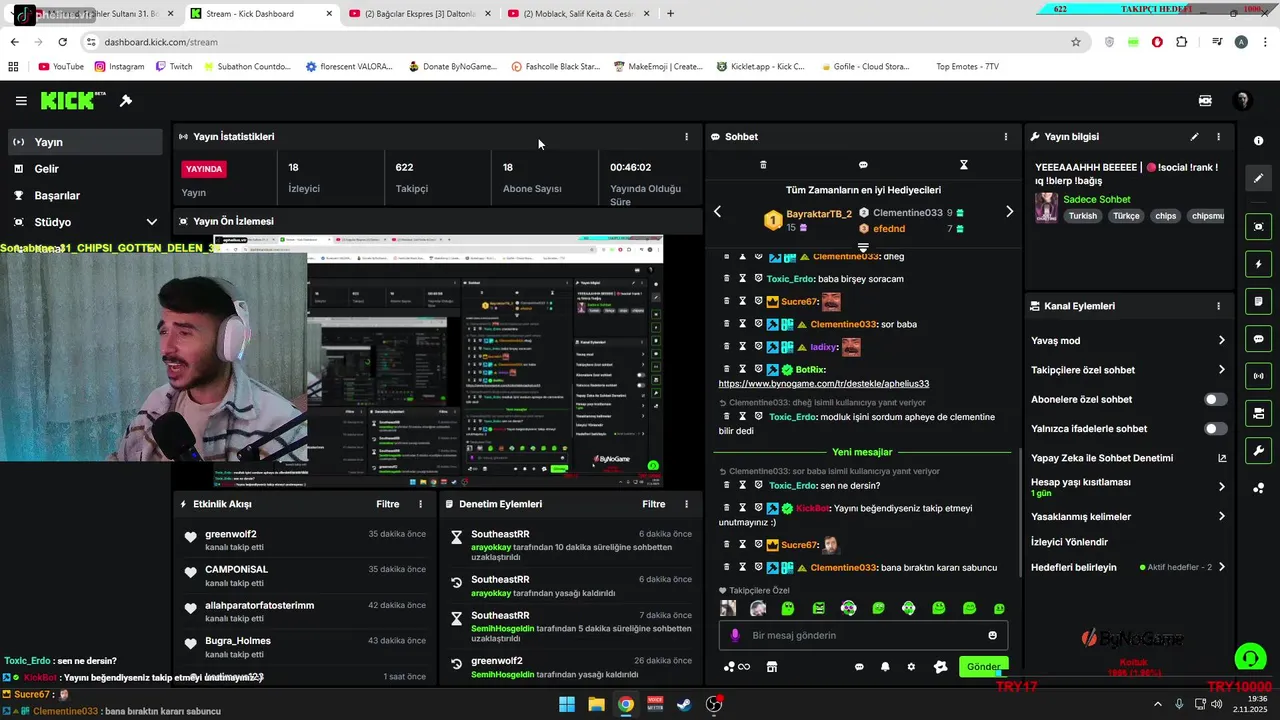The image size is (1280, 720).
Task: Click the camera icon in right rail
Action: coord(1258,413)
